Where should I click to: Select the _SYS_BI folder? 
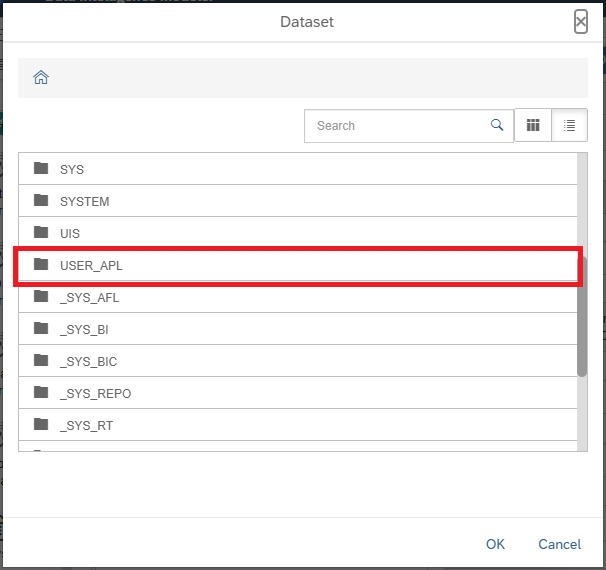pyautogui.click(x=85, y=330)
